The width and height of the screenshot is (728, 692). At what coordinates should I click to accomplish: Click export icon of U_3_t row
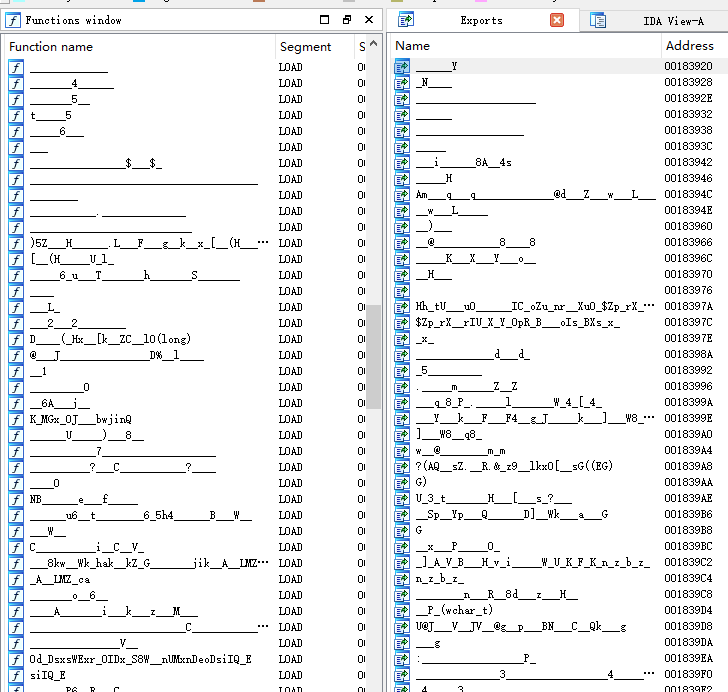coord(402,498)
